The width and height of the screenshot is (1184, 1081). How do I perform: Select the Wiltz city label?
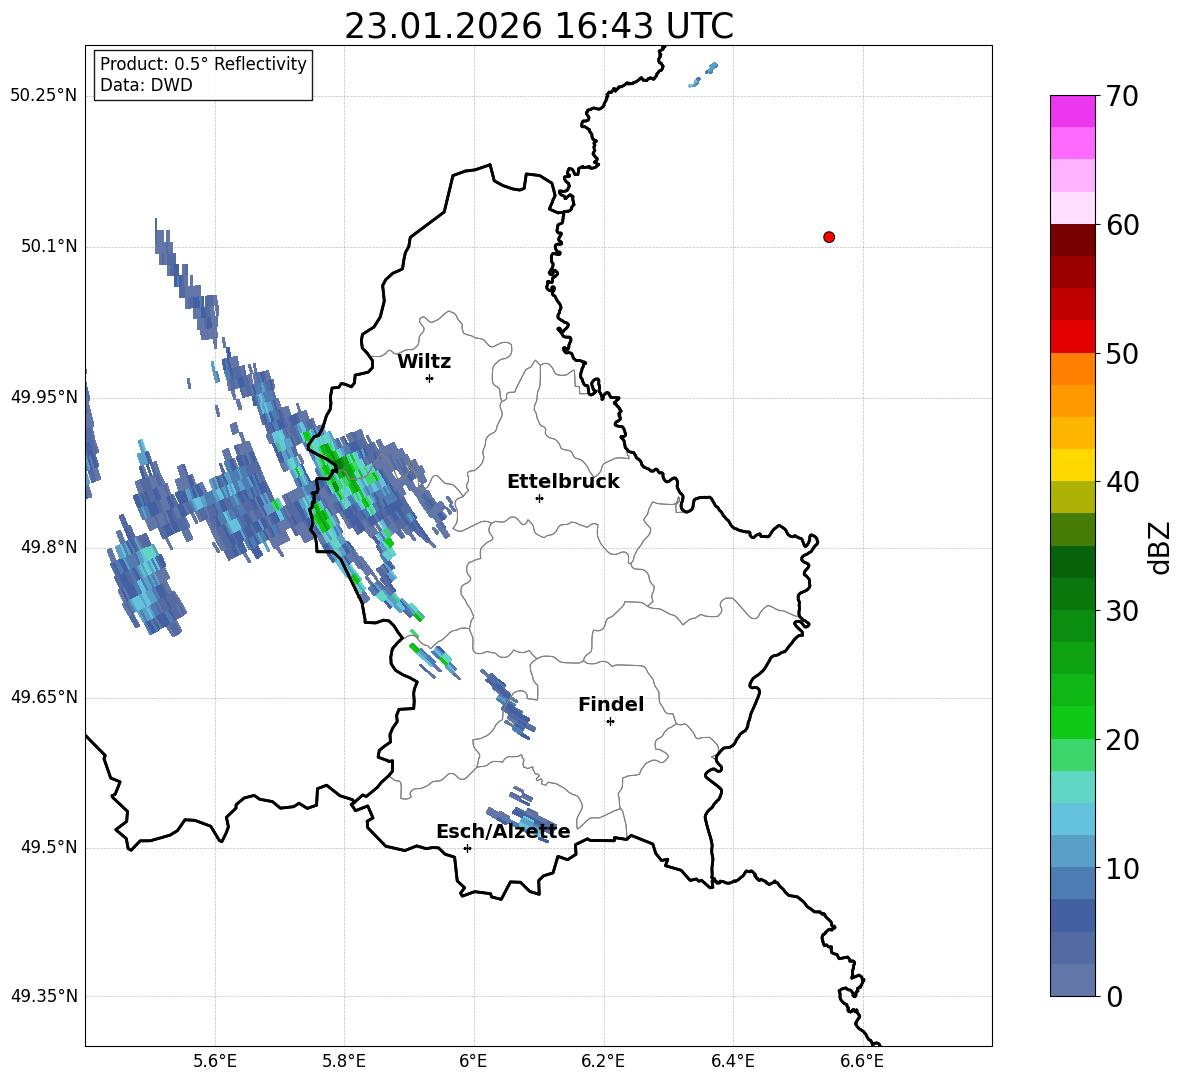pyautogui.click(x=424, y=362)
